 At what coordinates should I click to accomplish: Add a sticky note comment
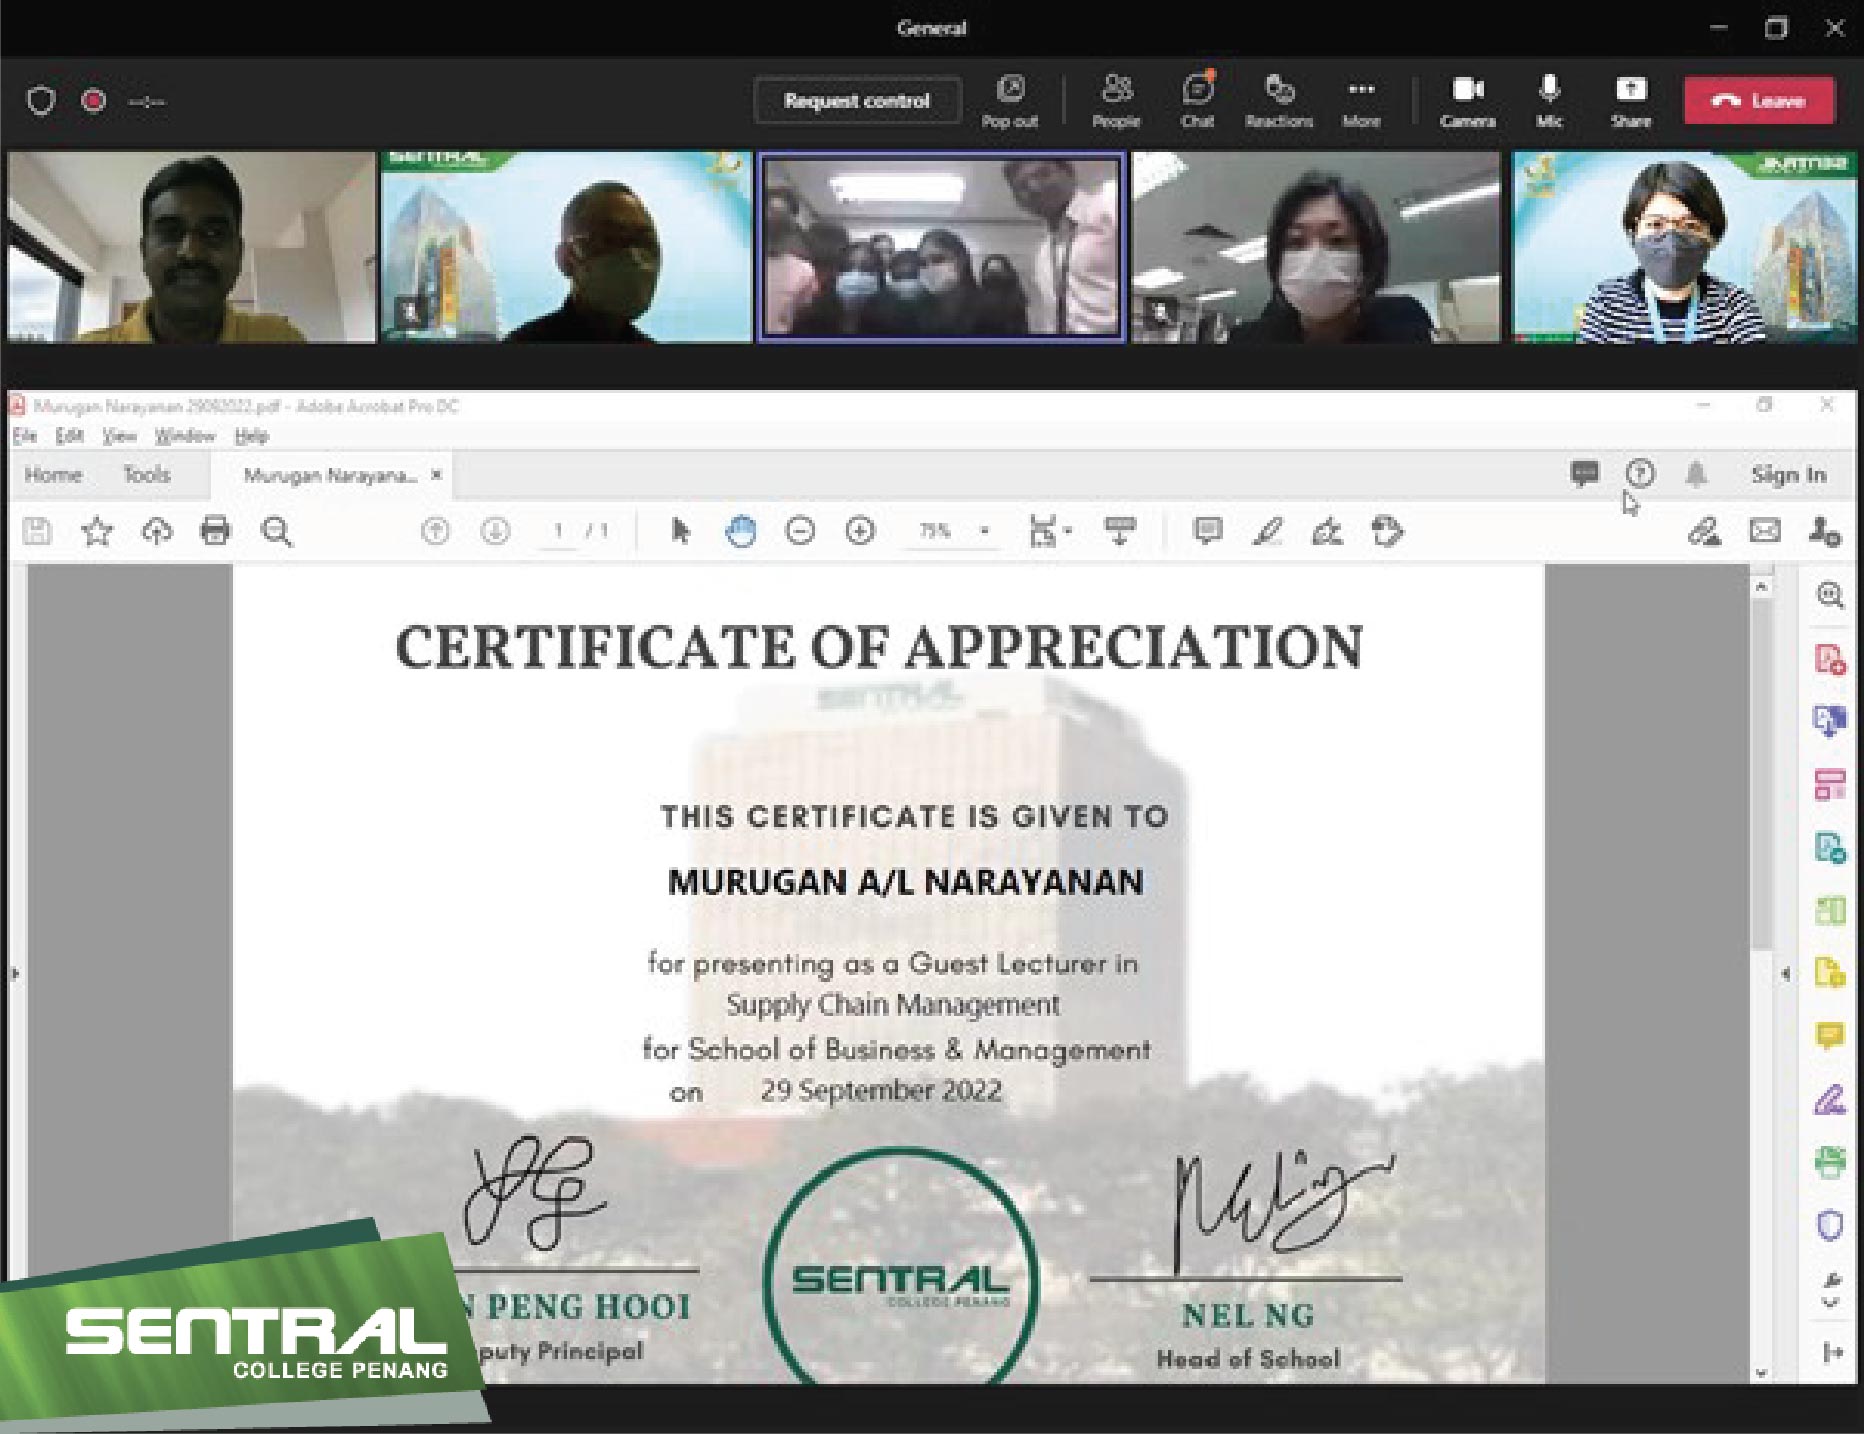(1208, 531)
